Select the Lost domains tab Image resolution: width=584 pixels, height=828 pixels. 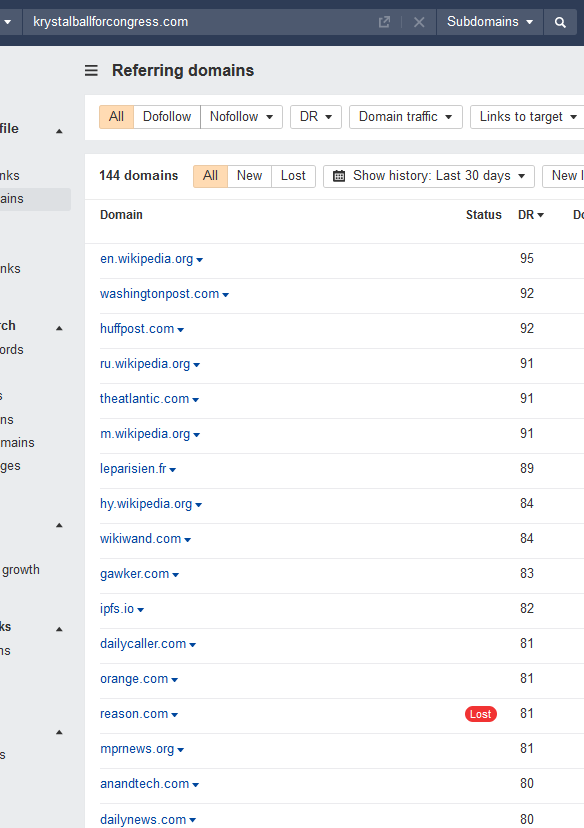pyautogui.click(x=293, y=176)
